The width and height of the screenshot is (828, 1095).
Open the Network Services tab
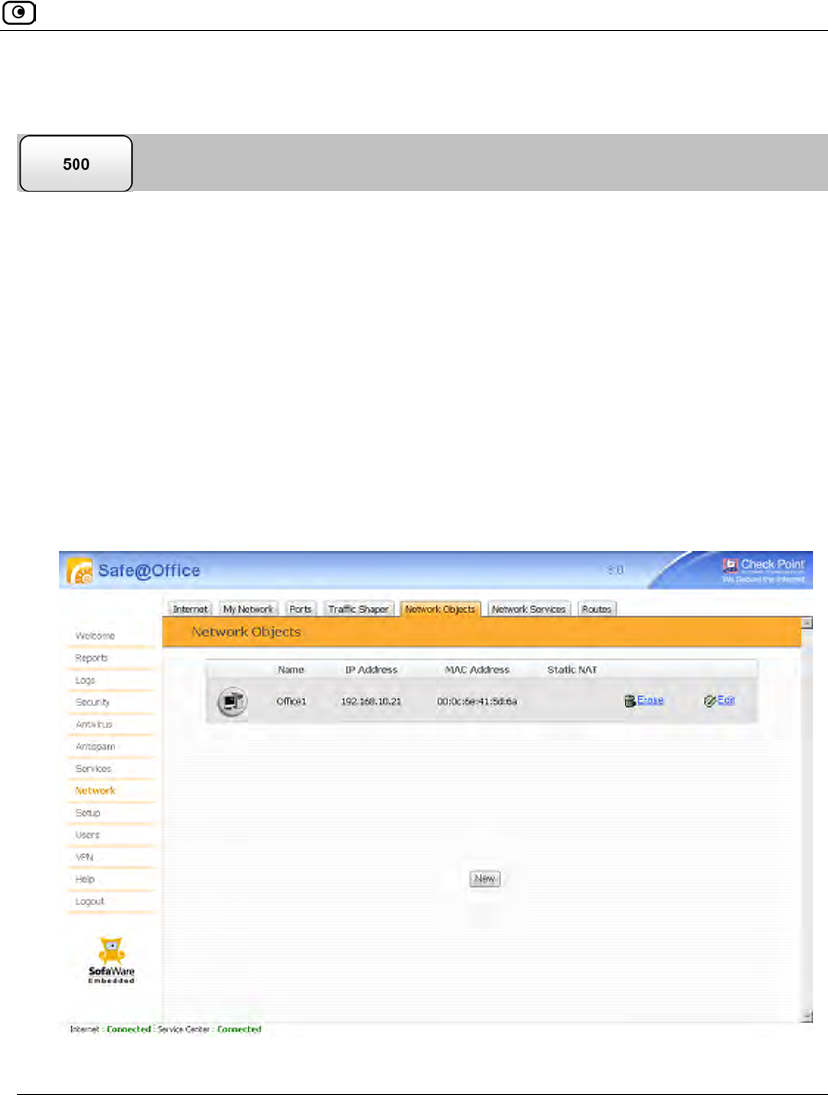point(528,609)
